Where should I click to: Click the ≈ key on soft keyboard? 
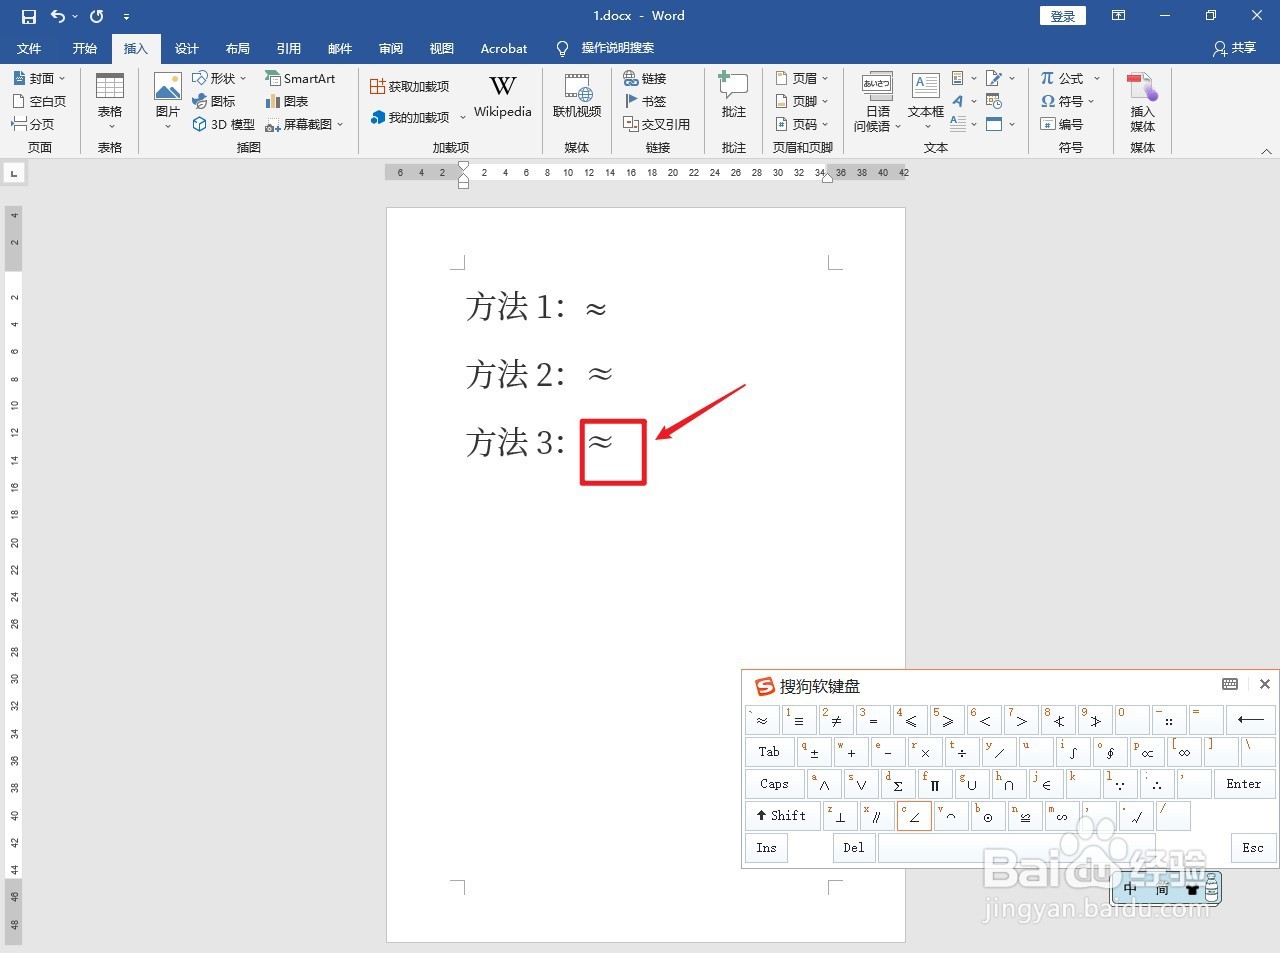(762, 720)
